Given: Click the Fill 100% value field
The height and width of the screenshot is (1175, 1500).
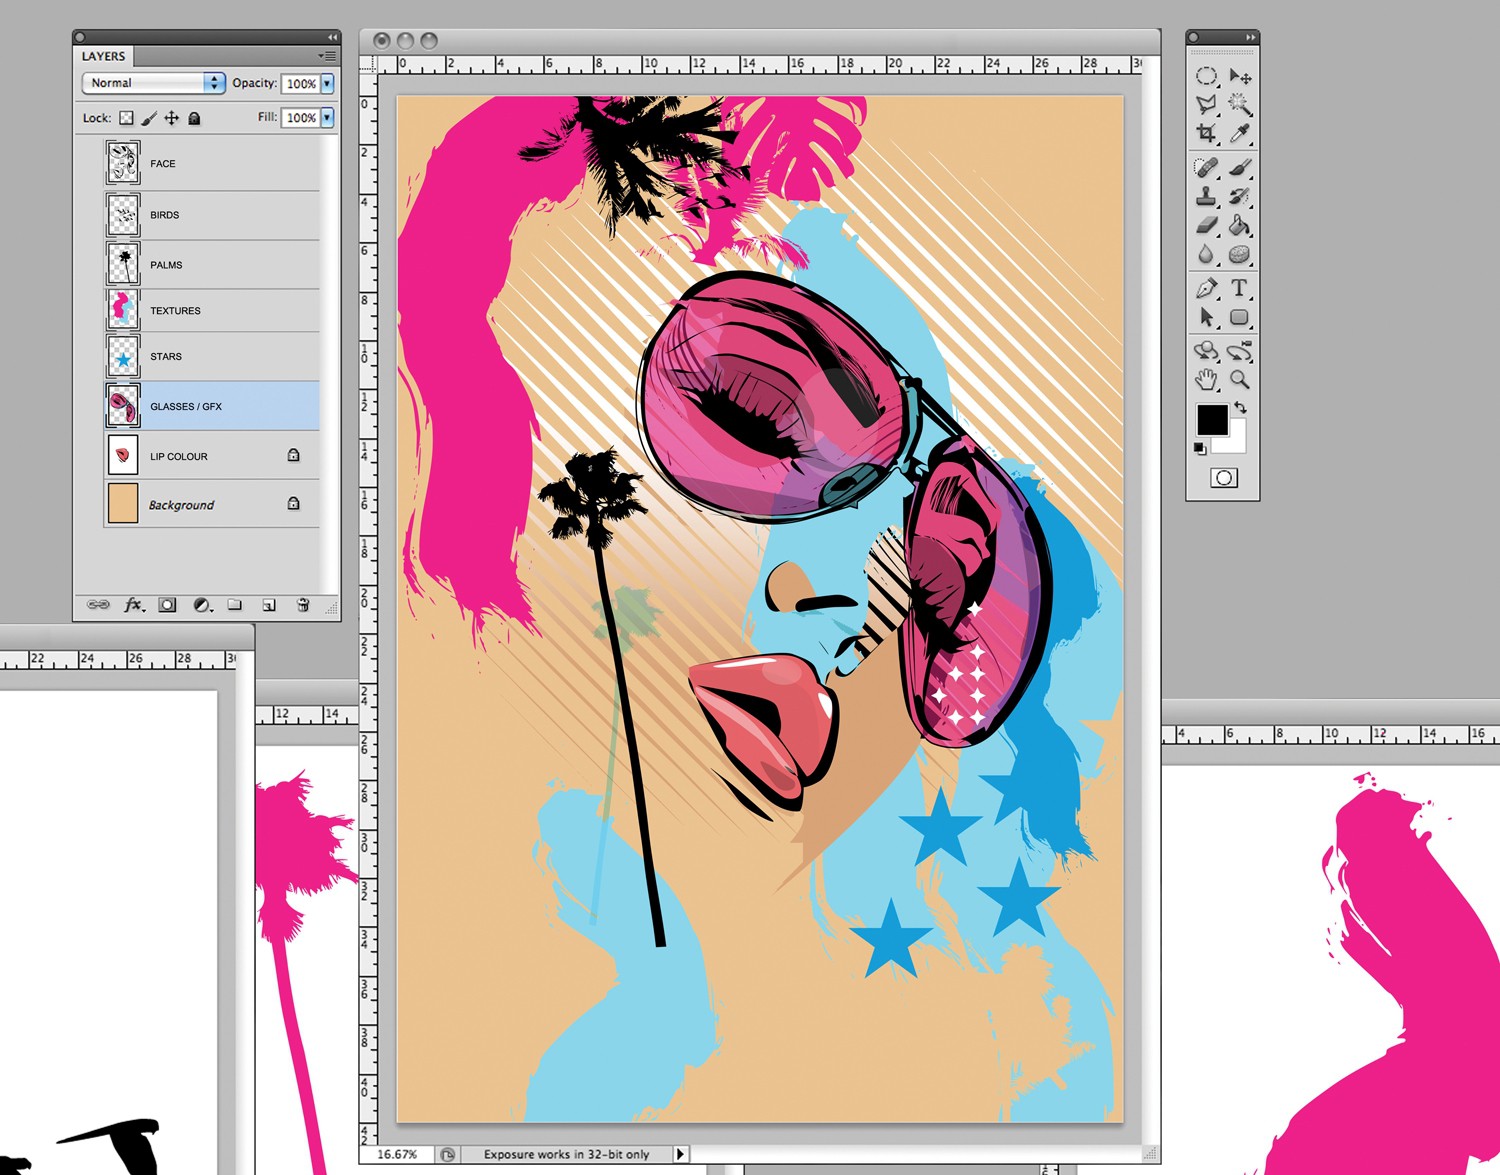Looking at the screenshot, I should [301, 118].
